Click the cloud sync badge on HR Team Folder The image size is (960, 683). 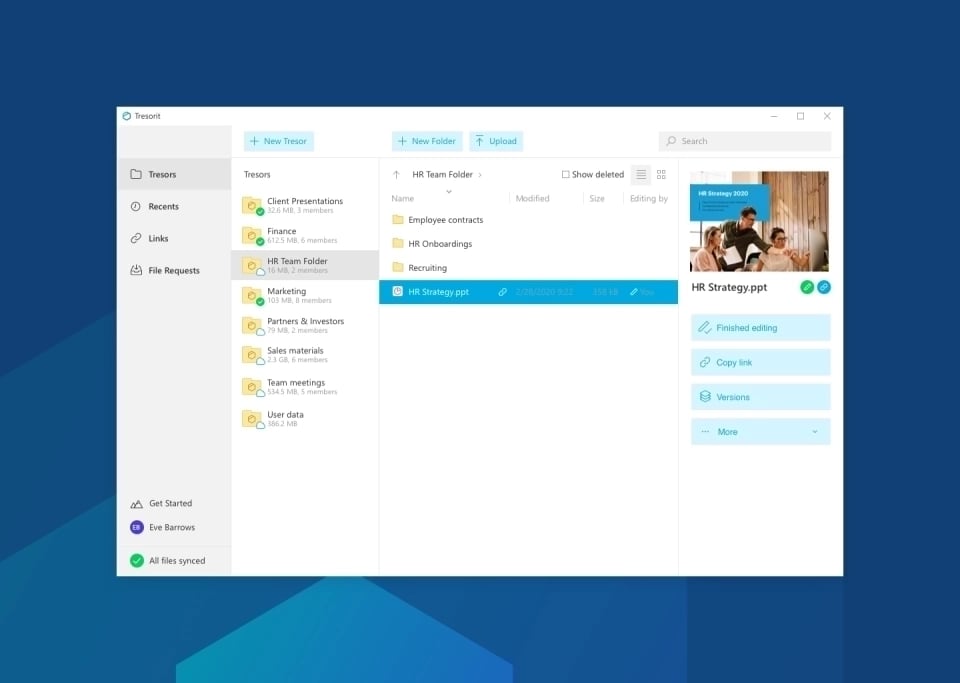(258, 269)
